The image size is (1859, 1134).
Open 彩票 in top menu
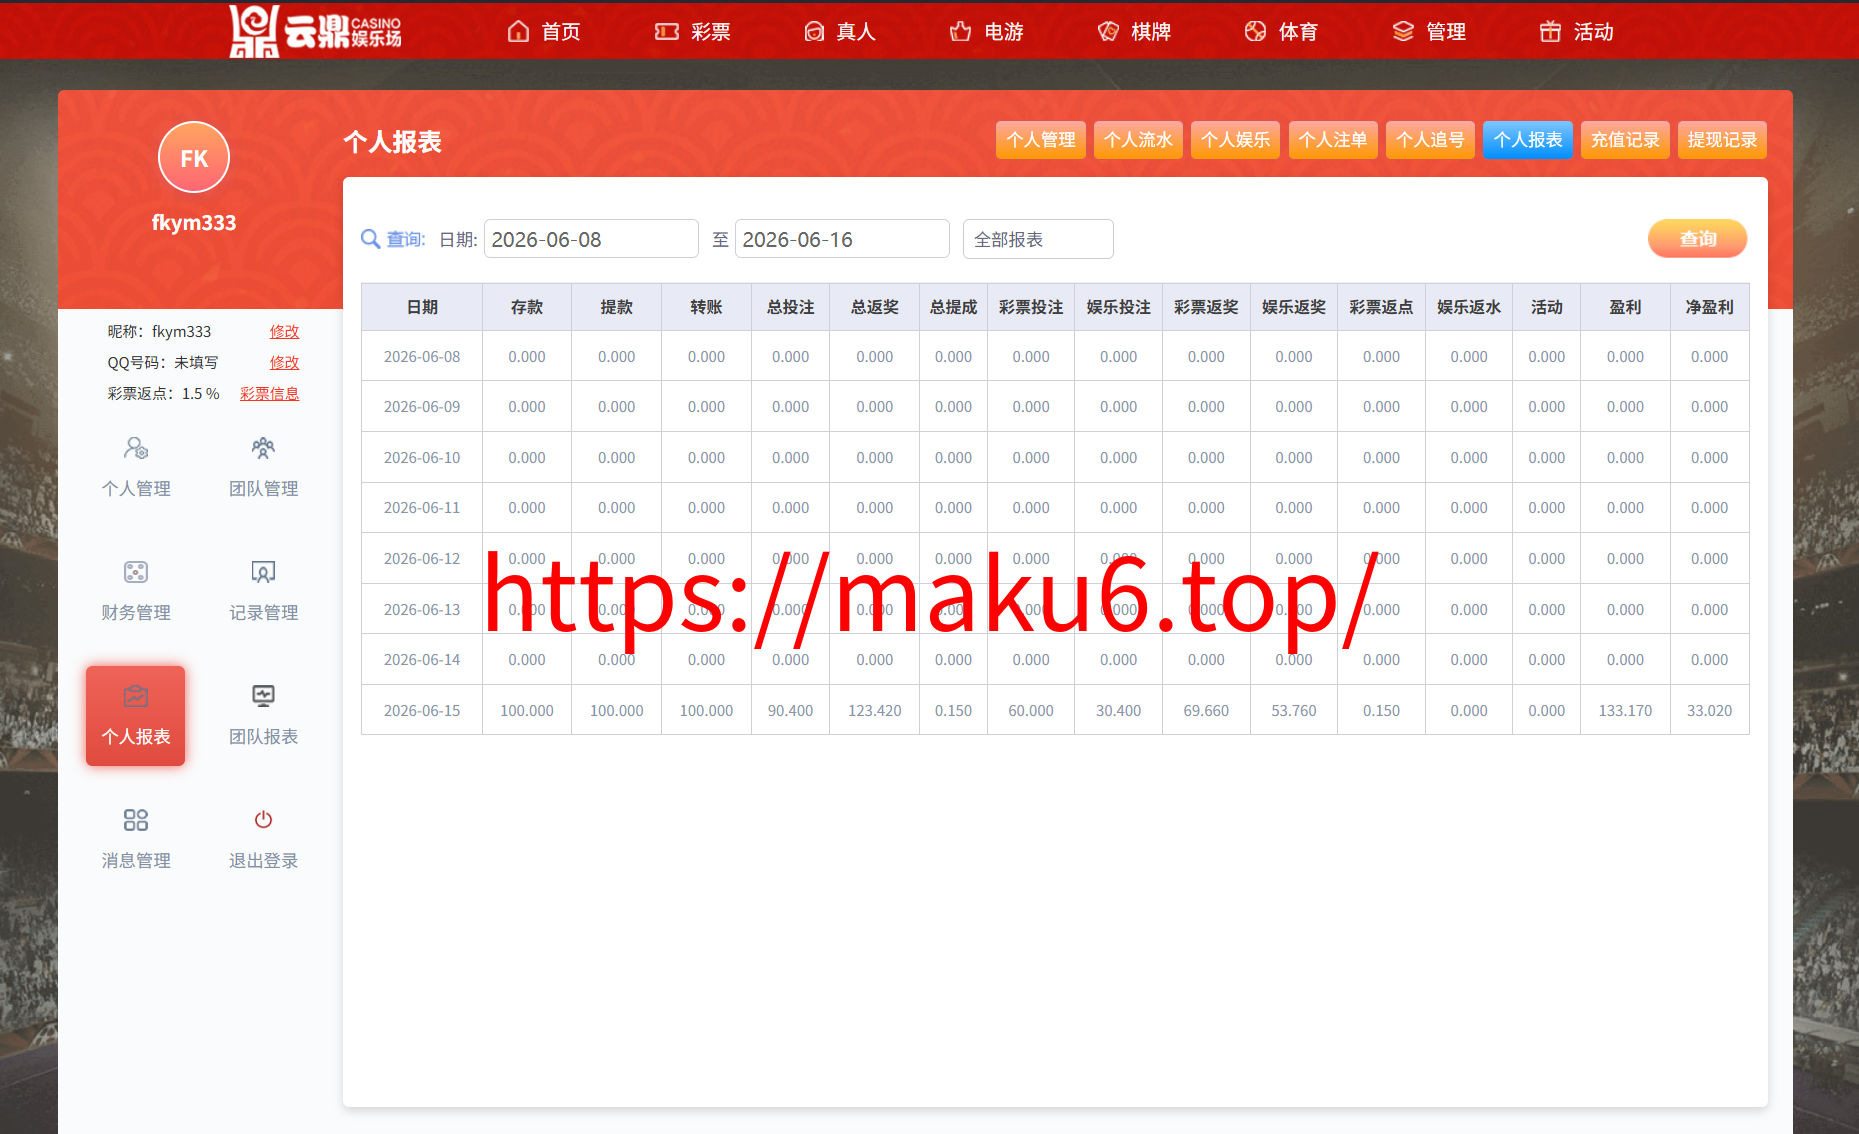click(x=711, y=32)
